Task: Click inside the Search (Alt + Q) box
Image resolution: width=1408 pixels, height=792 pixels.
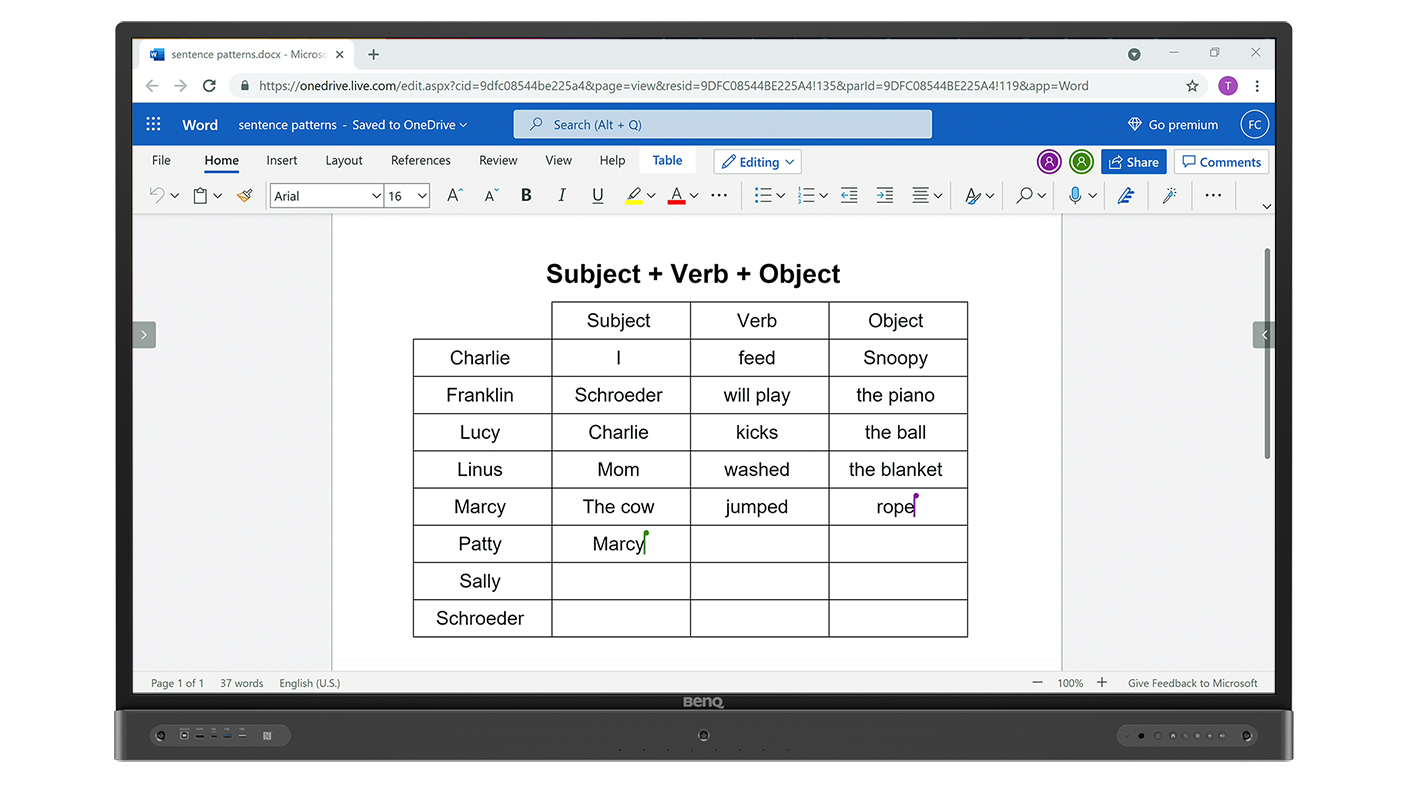Action: click(x=722, y=123)
